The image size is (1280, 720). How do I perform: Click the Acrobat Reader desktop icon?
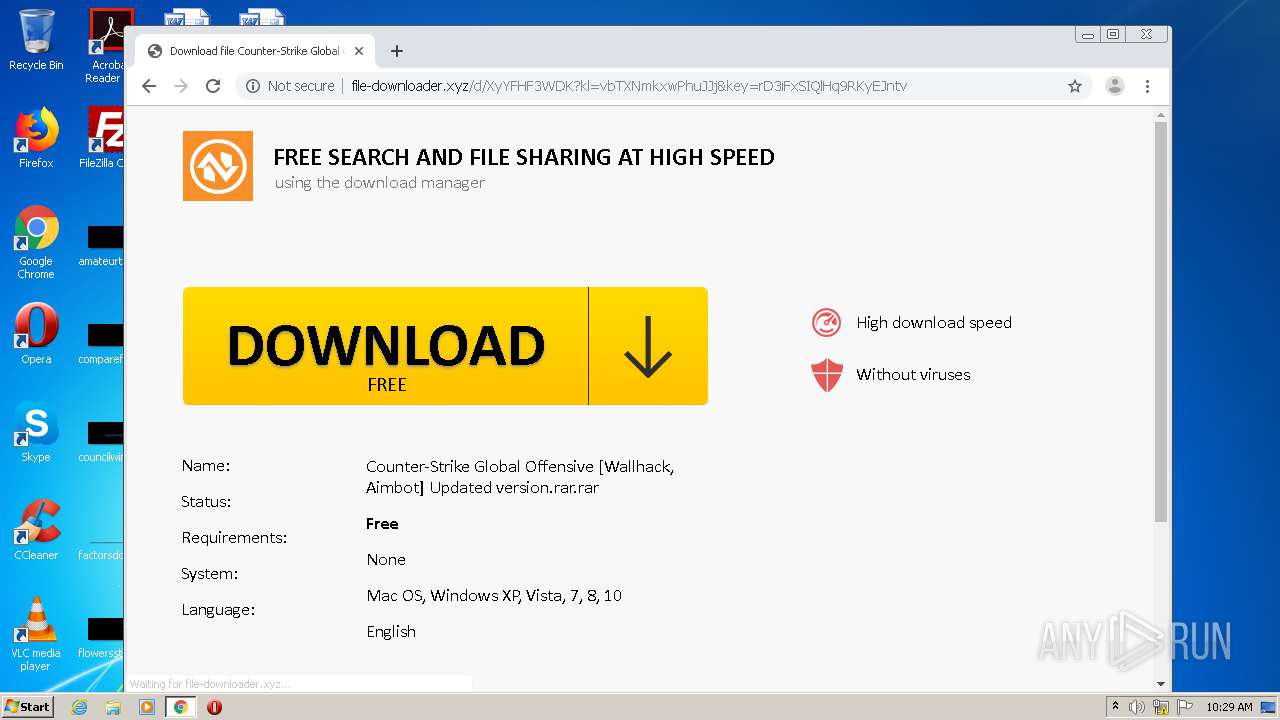(x=106, y=46)
